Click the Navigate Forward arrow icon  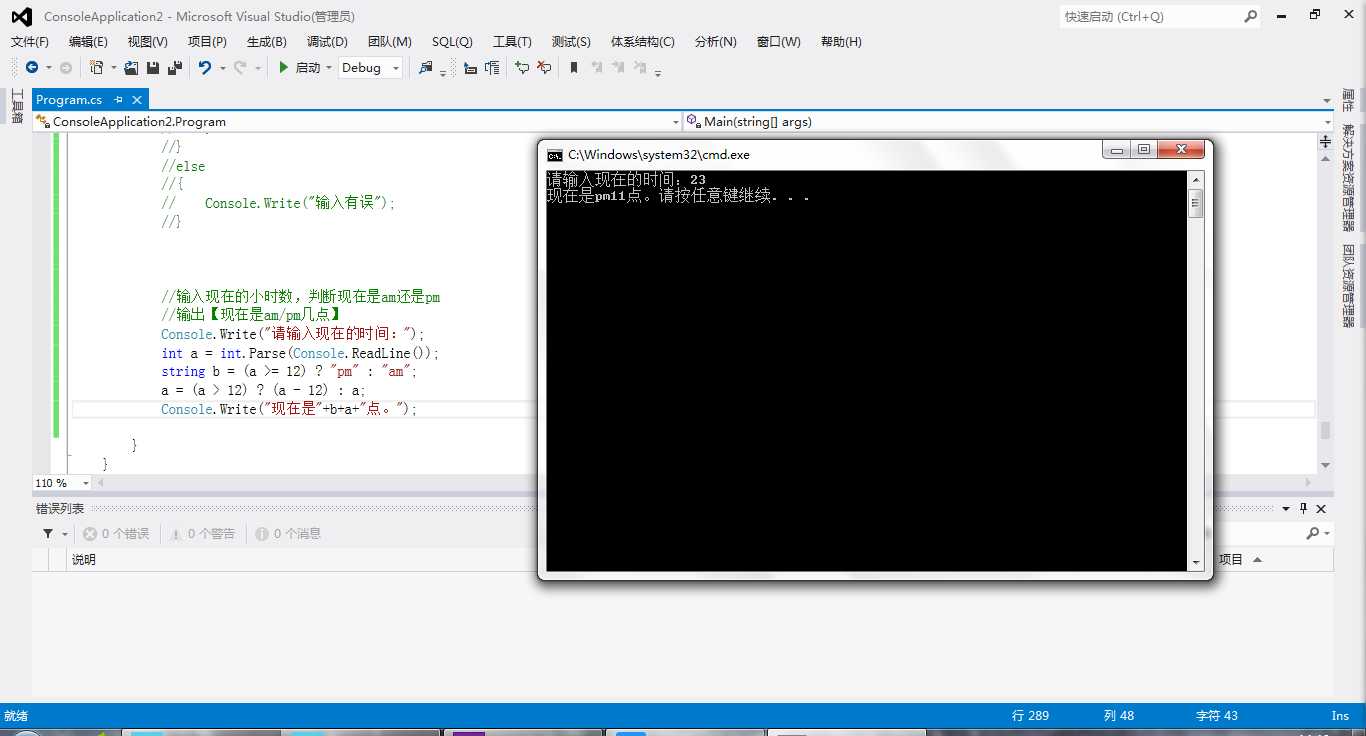66,67
